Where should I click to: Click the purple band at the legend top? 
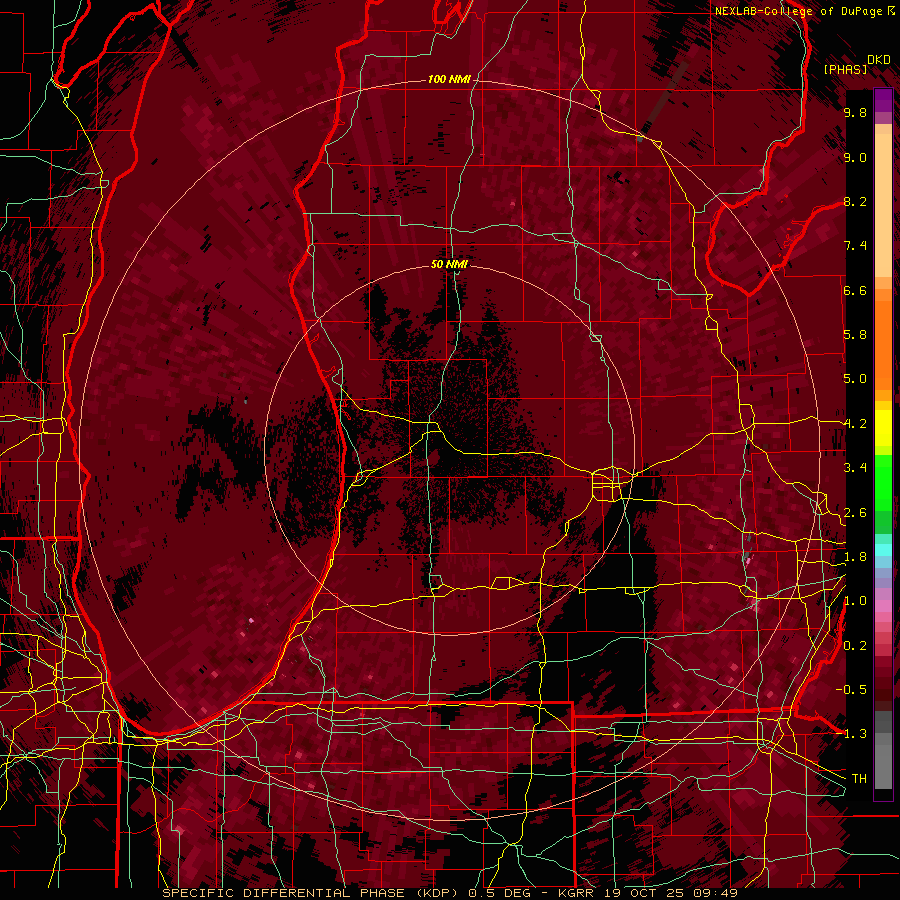883,100
